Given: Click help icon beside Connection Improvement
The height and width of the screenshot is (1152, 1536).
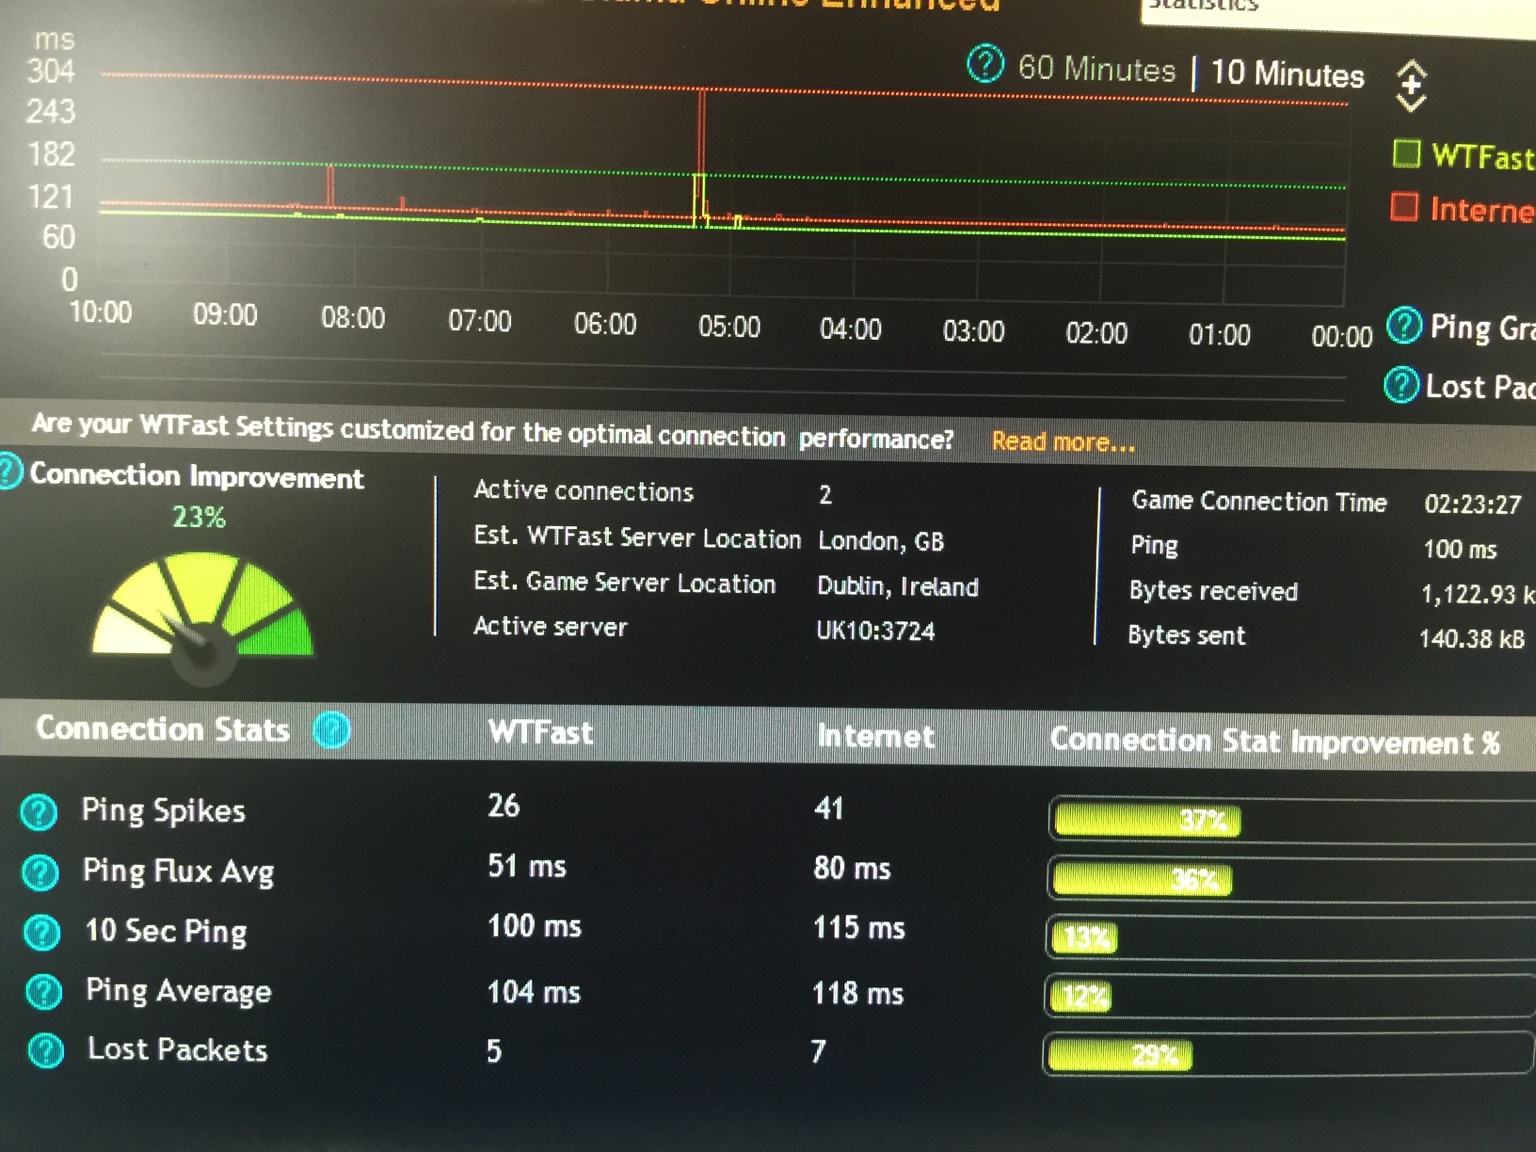Looking at the screenshot, I should coord(9,470).
